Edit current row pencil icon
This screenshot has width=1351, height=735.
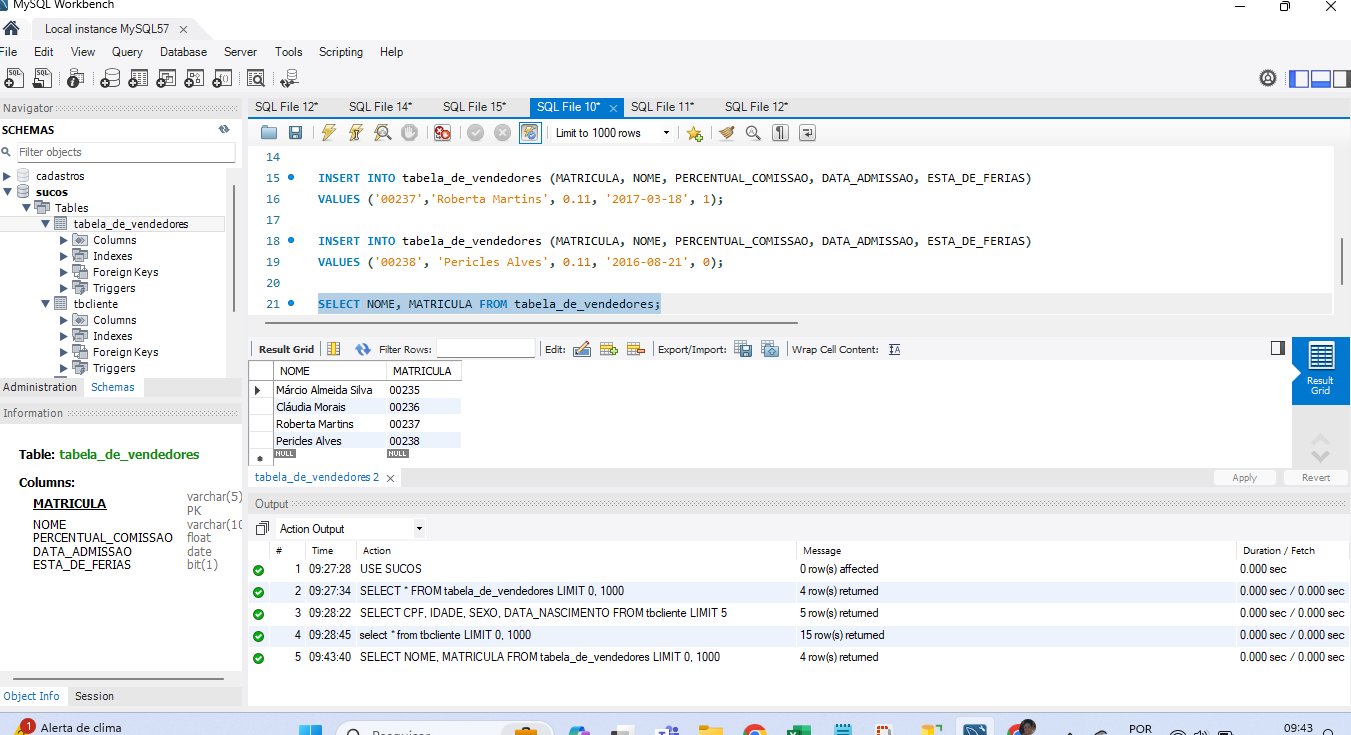(x=582, y=349)
